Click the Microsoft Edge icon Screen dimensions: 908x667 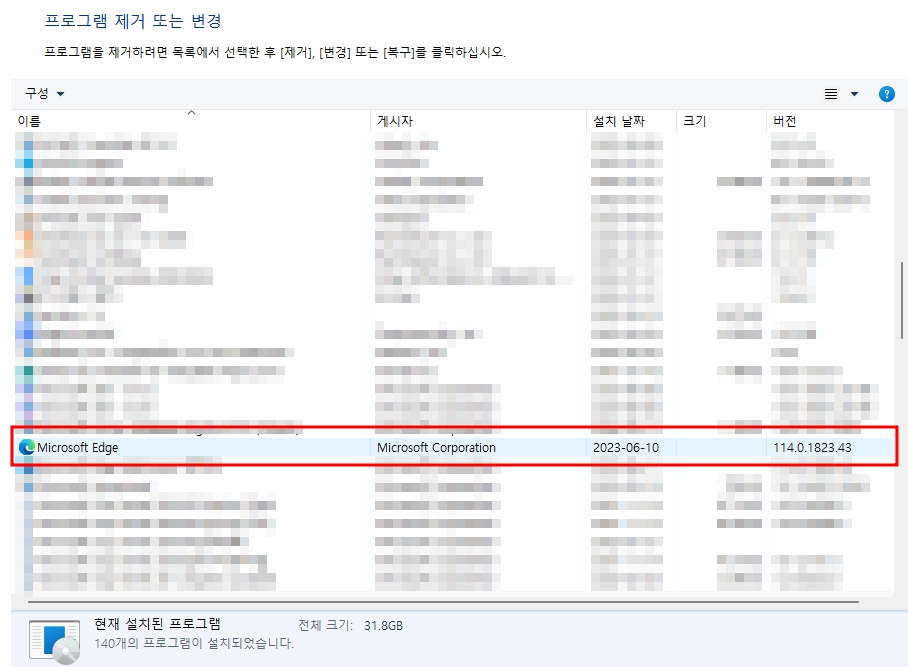click(27, 447)
